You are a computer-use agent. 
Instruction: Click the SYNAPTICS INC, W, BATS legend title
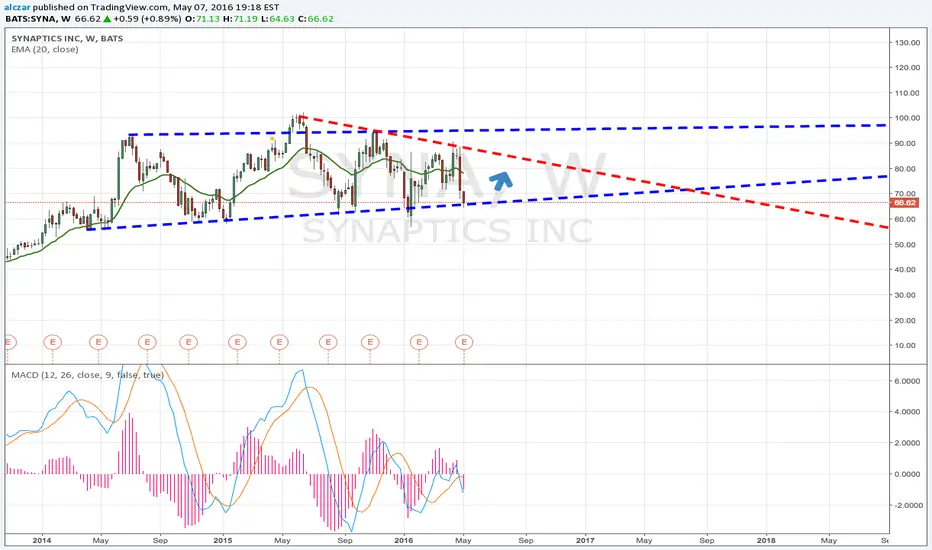click(x=67, y=39)
